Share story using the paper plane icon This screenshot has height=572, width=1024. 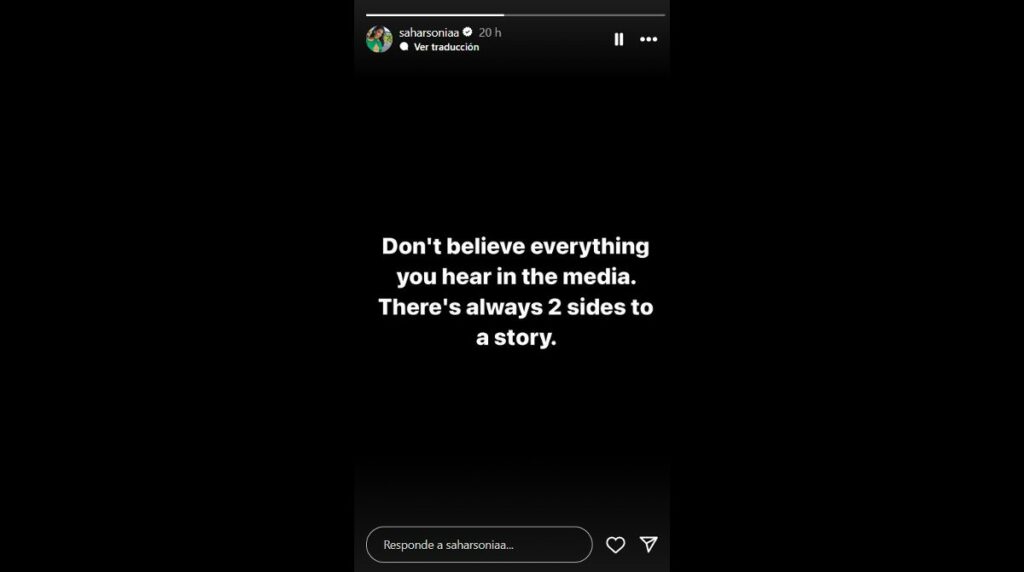(648, 544)
